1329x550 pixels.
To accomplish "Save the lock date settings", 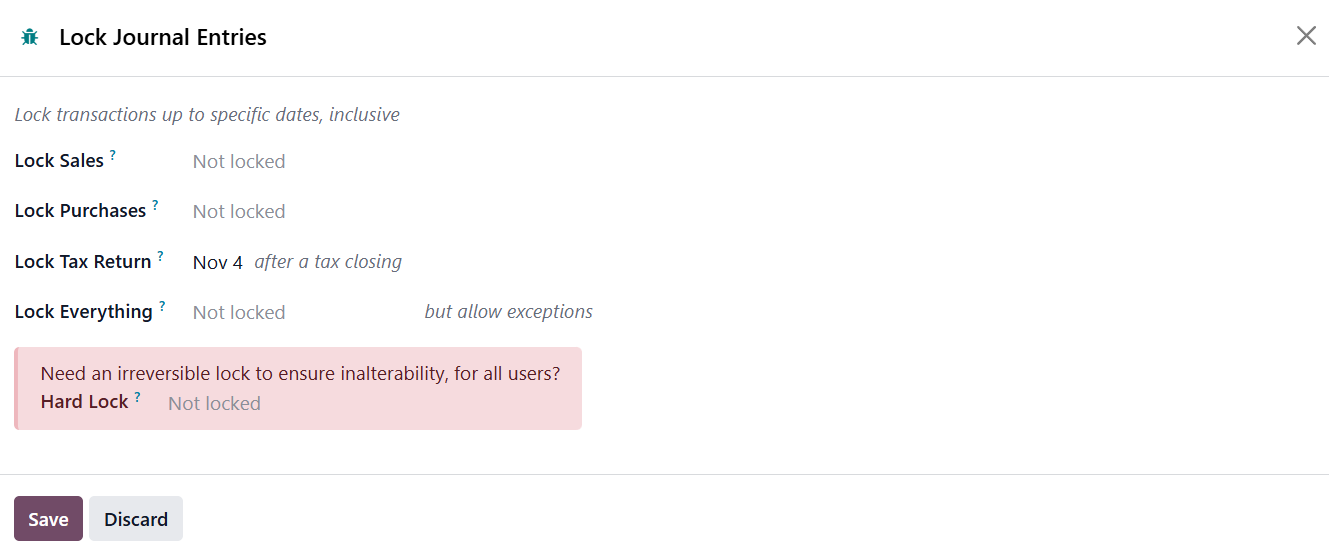I will 48,519.
